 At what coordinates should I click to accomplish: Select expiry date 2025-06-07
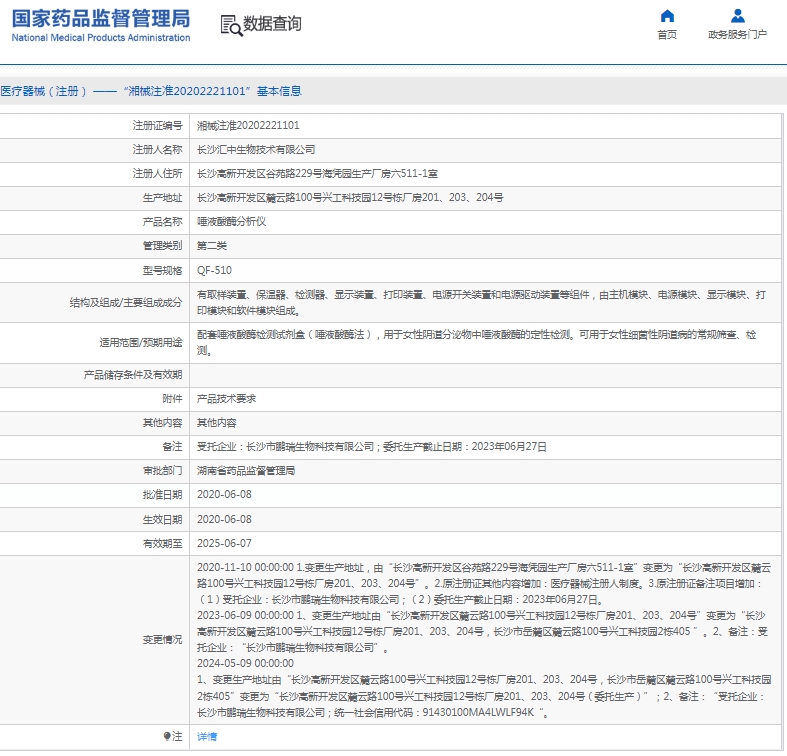pyautogui.click(x=224, y=543)
